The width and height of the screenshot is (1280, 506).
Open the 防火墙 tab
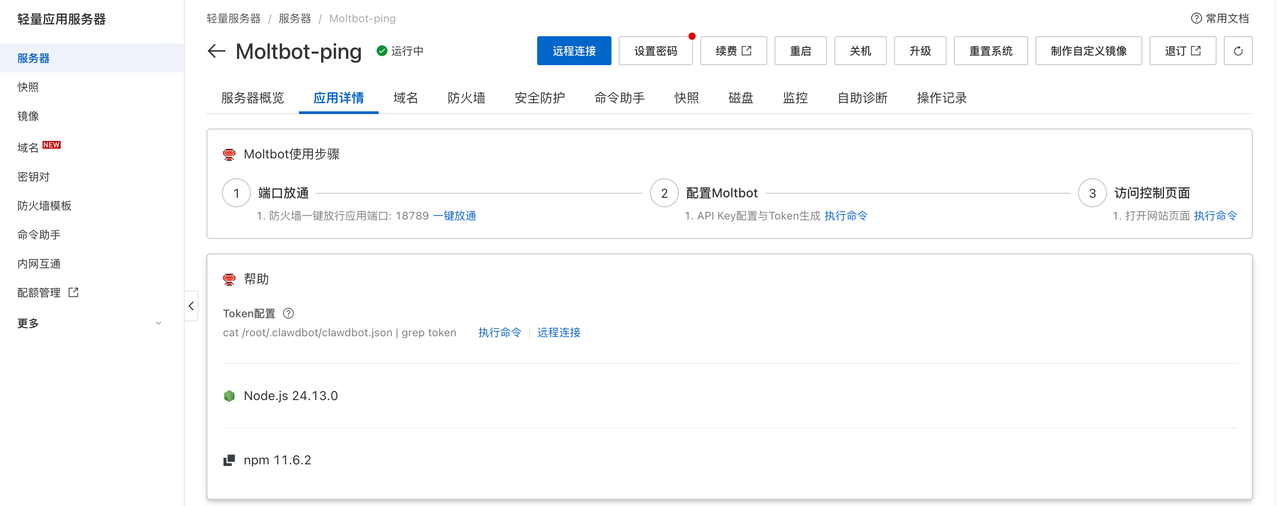point(466,98)
